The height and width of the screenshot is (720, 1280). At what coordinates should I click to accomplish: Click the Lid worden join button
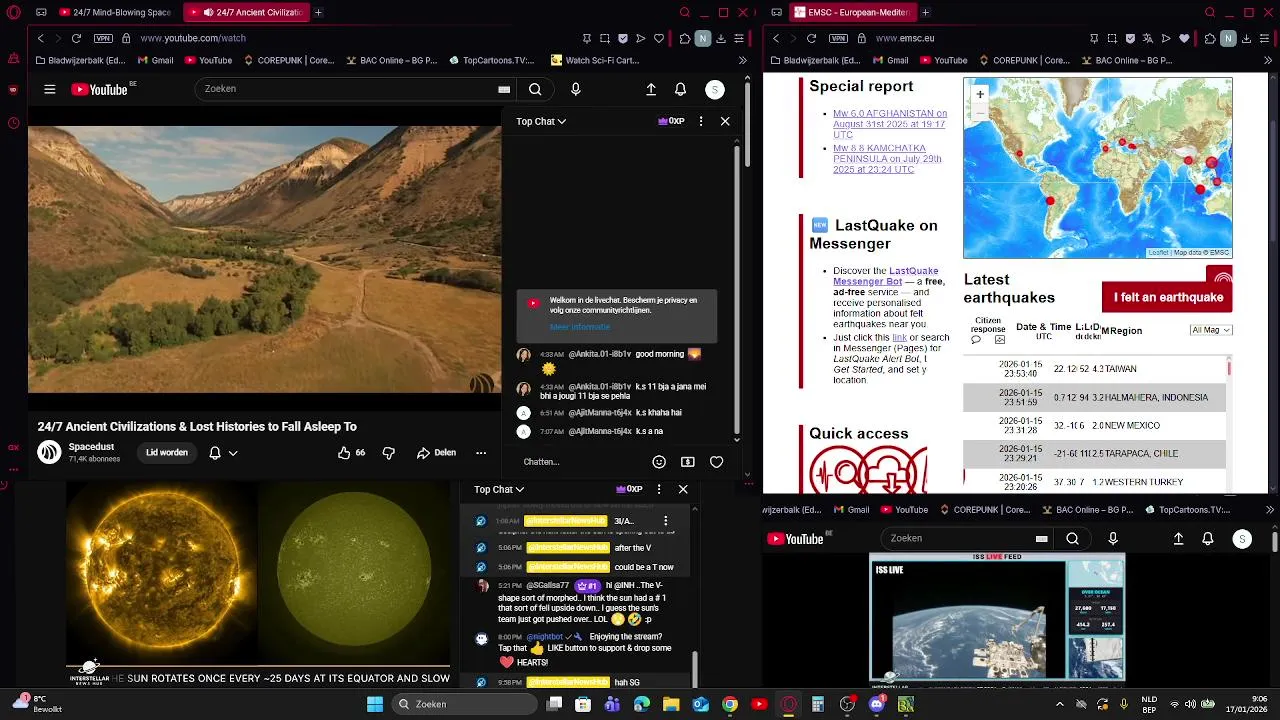(x=167, y=453)
